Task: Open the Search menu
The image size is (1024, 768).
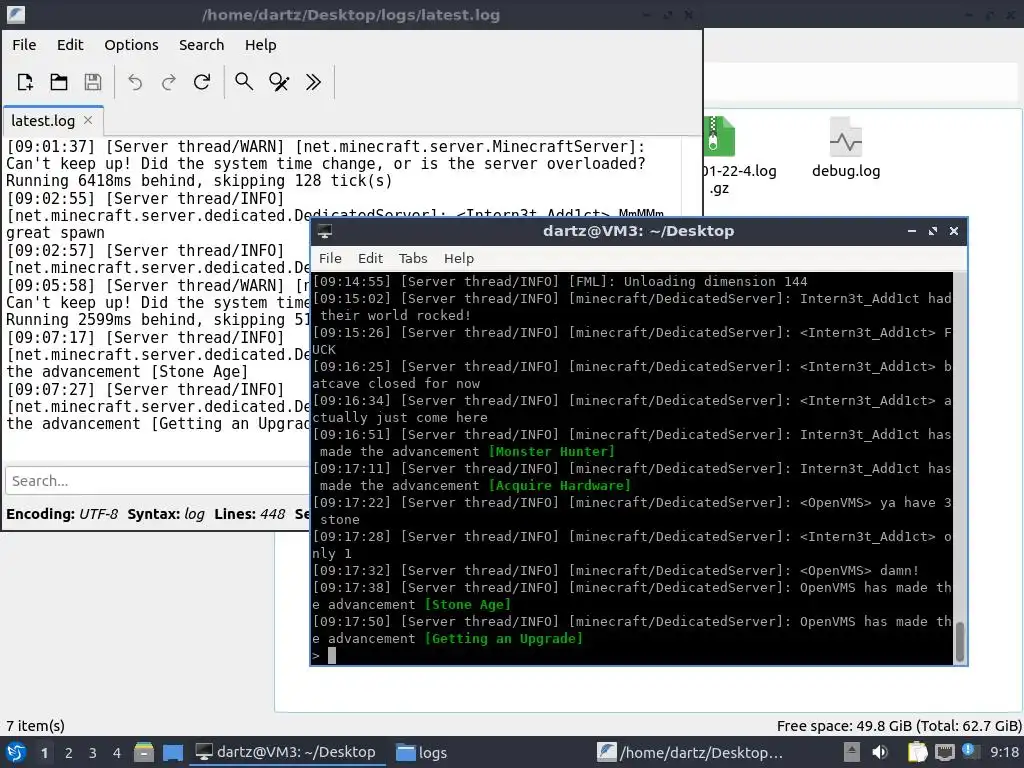Action: pyautogui.click(x=201, y=45)
